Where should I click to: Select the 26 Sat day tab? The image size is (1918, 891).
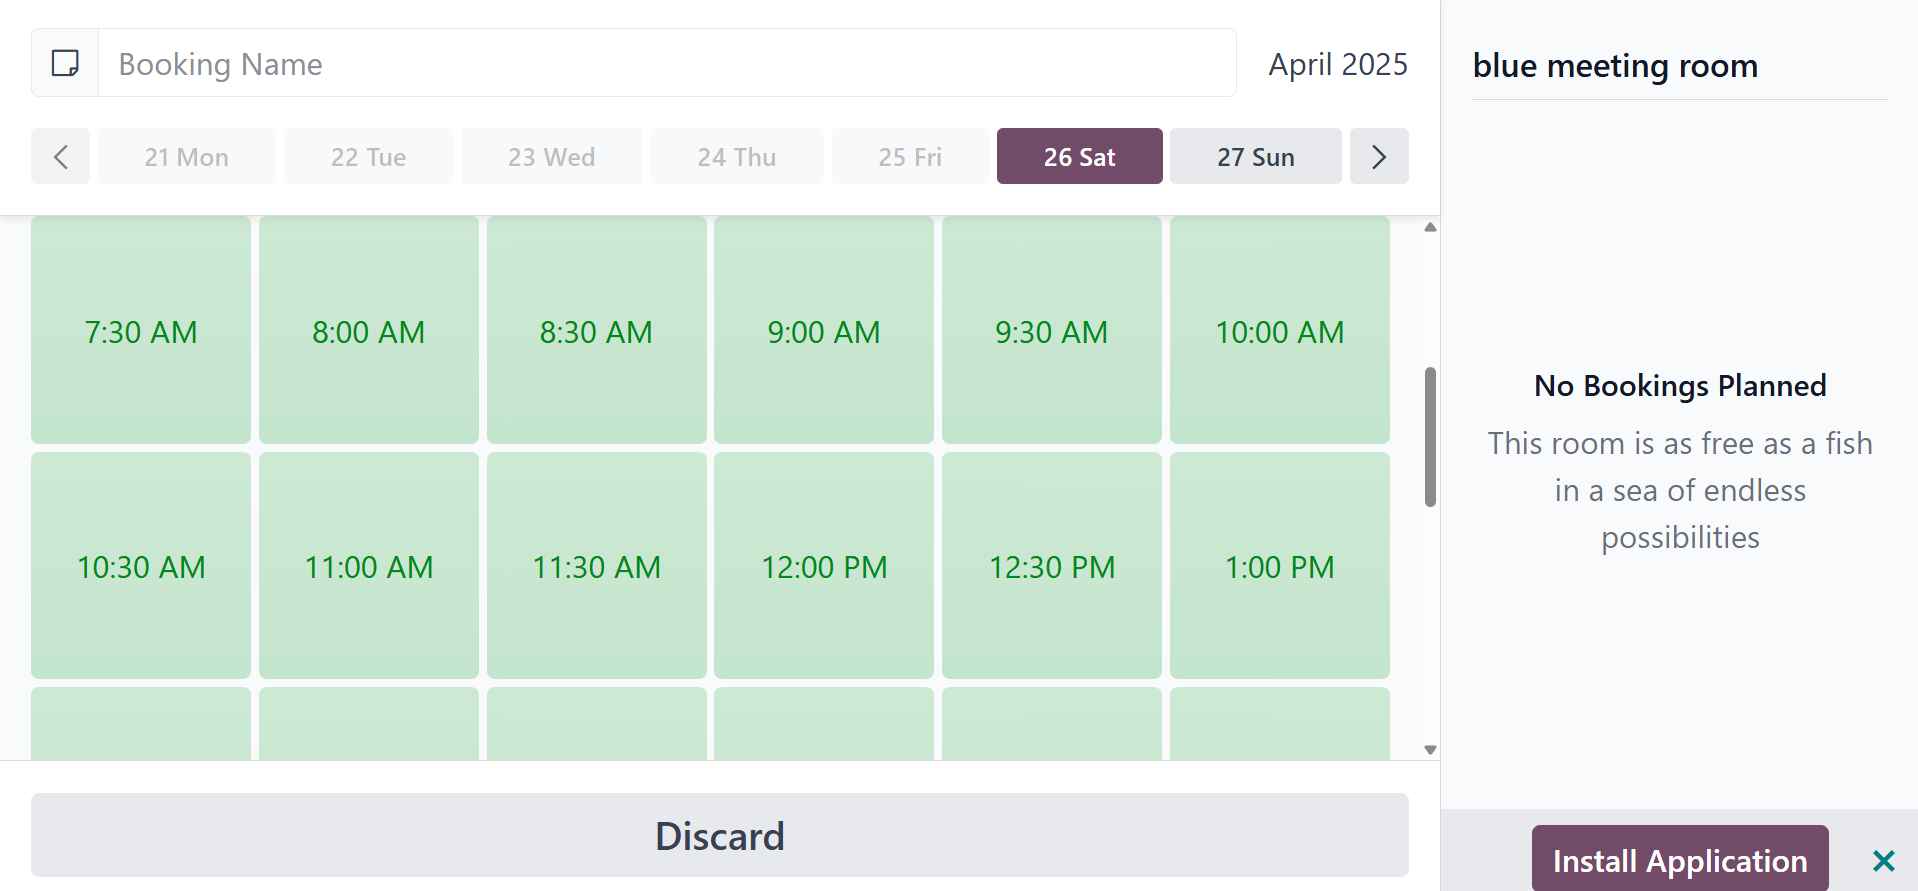tap(1079, 157)
